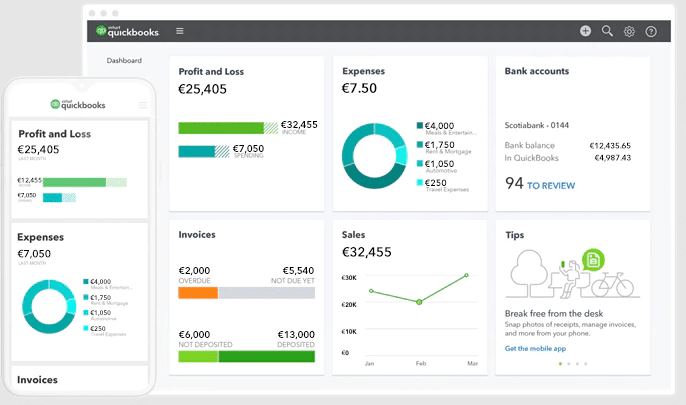The width and height of the screenshot is (686, 405).
Task: Tap mobile Profit and Loss heading
Action: click(x=54, y=134)
